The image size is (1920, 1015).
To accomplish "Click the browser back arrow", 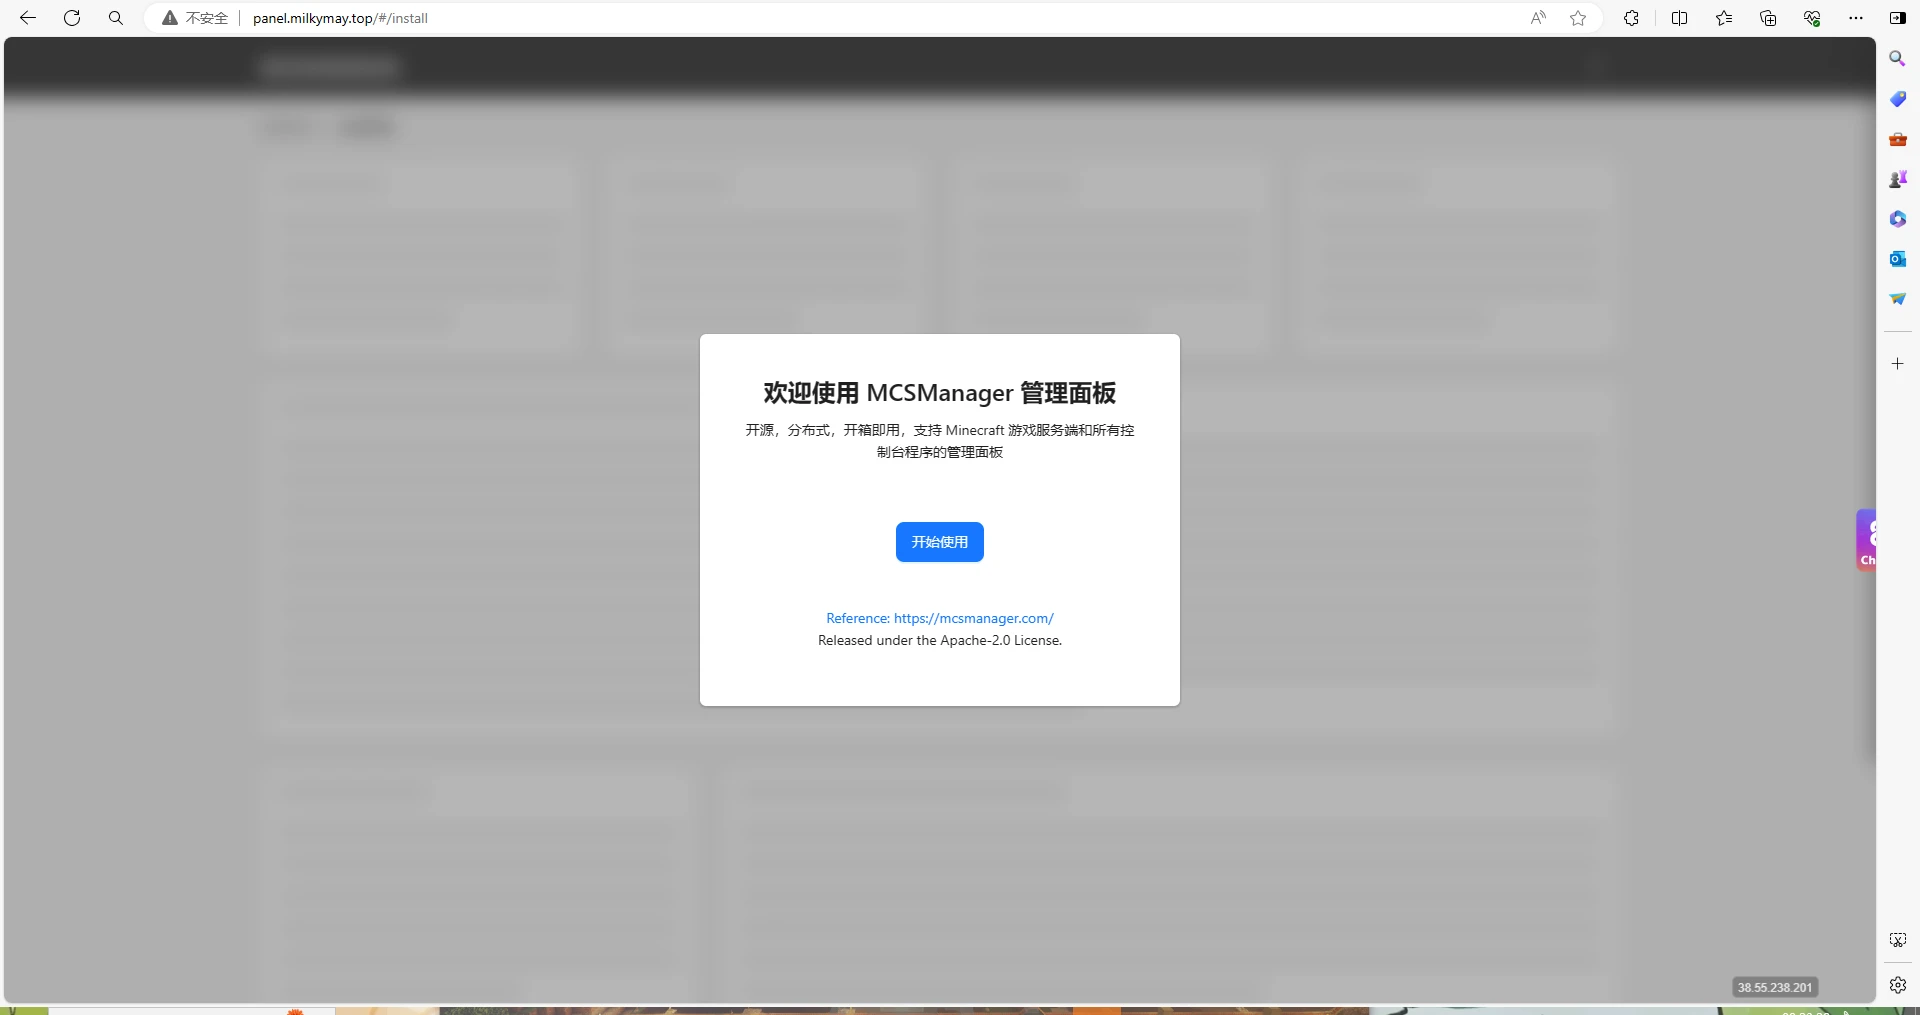I will pos(28,18).
